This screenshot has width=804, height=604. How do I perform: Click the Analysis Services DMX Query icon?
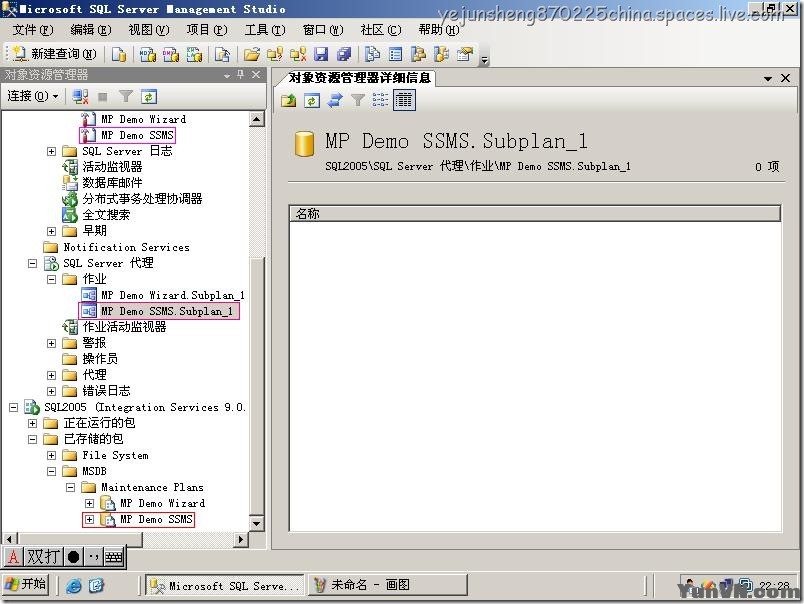tap(171, 54)
